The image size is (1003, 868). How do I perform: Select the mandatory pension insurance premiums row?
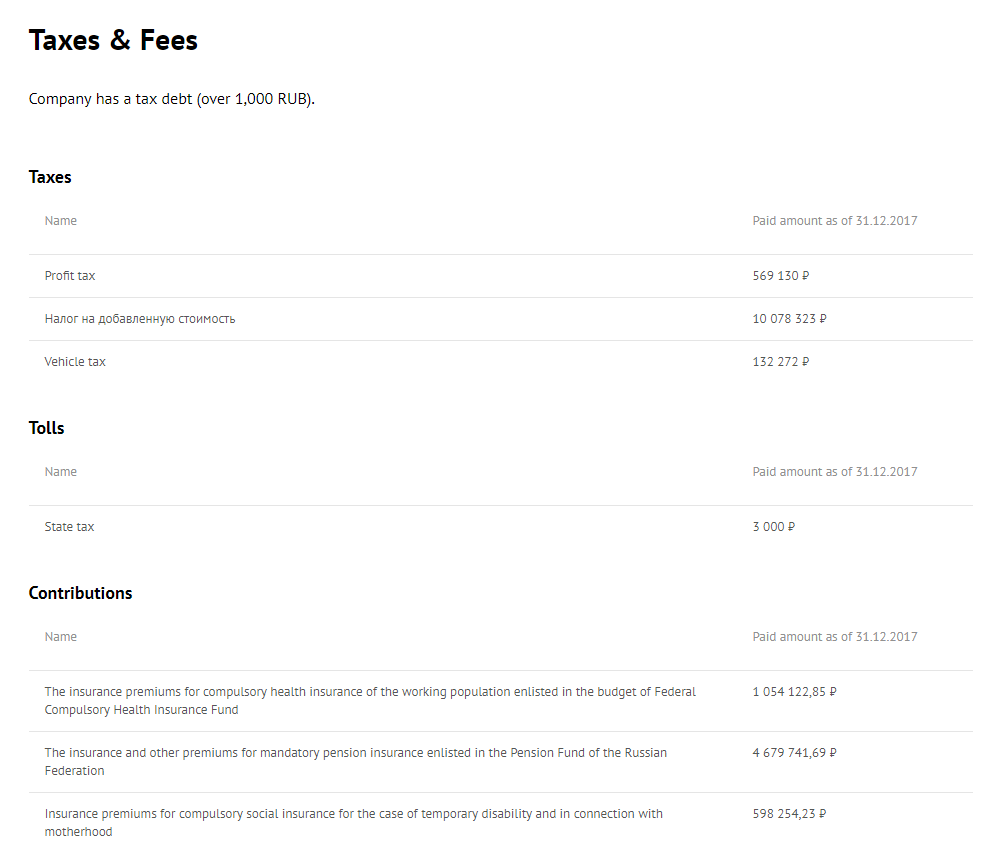[x=501, y=762]
